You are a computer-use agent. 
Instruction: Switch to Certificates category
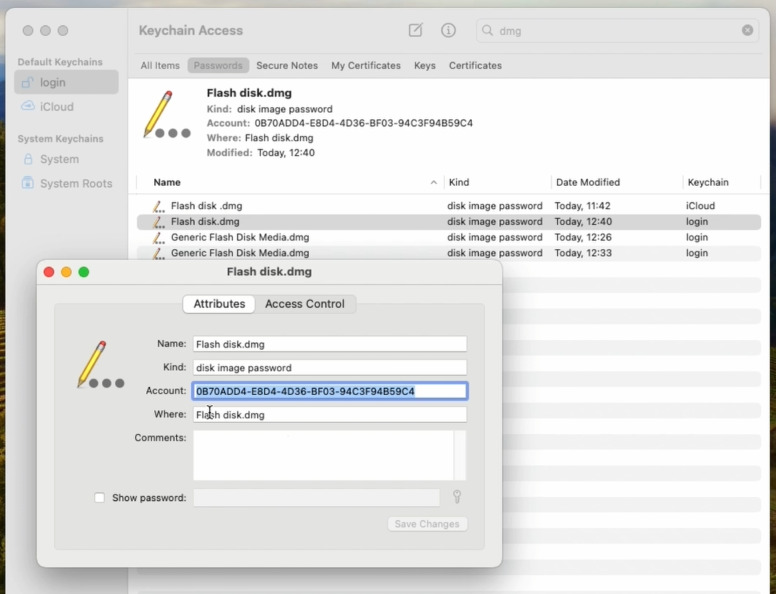(475, 65)
